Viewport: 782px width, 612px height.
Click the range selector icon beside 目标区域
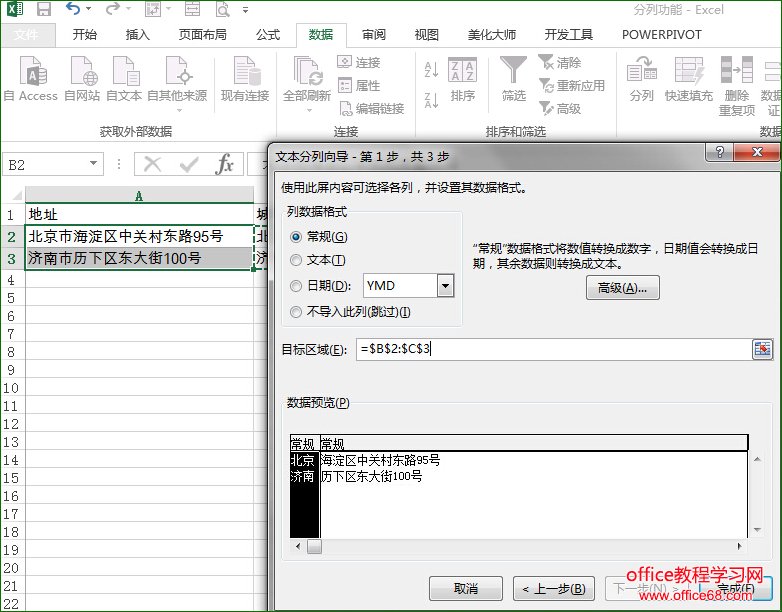pos(763,349)
